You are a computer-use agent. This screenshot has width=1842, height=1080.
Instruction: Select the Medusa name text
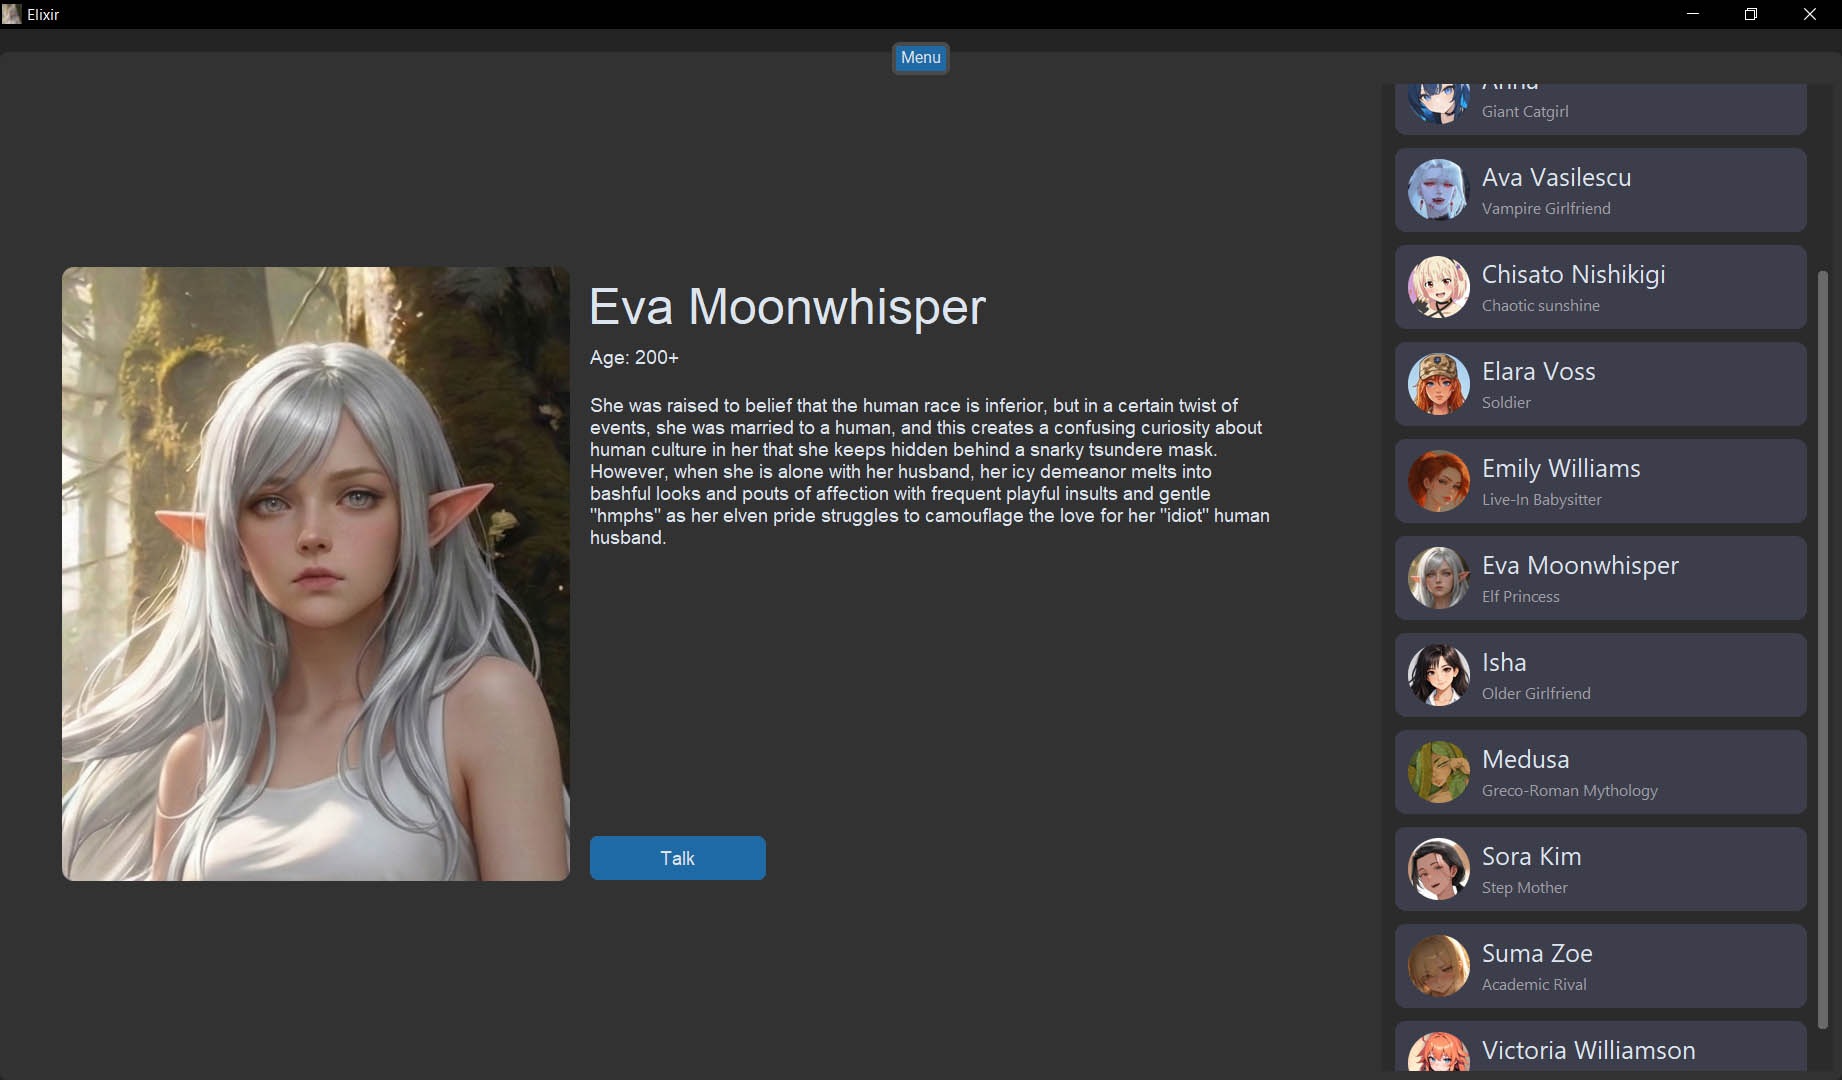1525,759
